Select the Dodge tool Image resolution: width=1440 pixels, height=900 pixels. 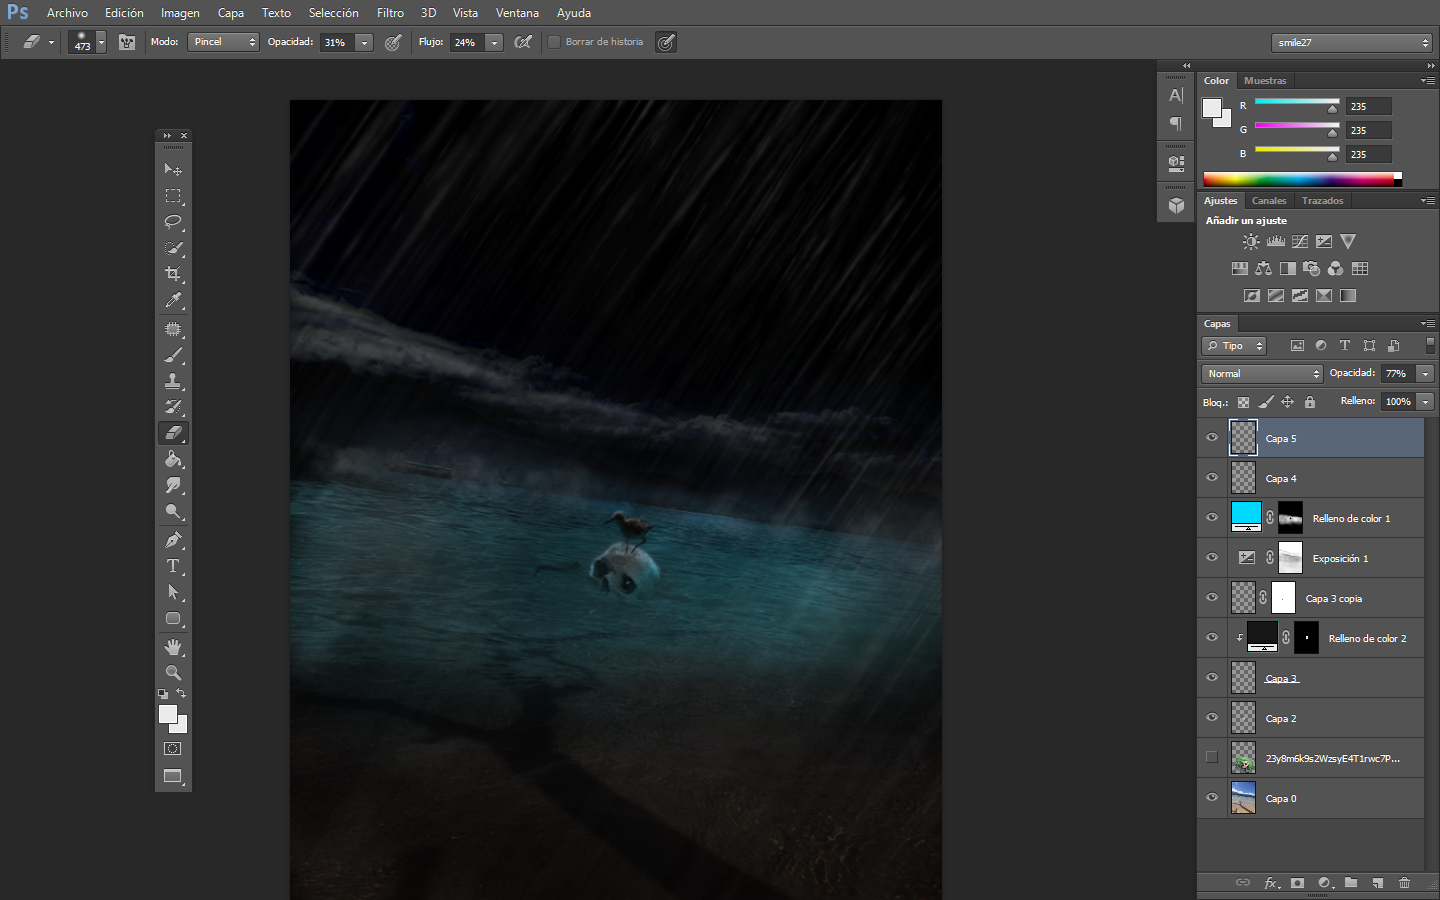point(173,512)
